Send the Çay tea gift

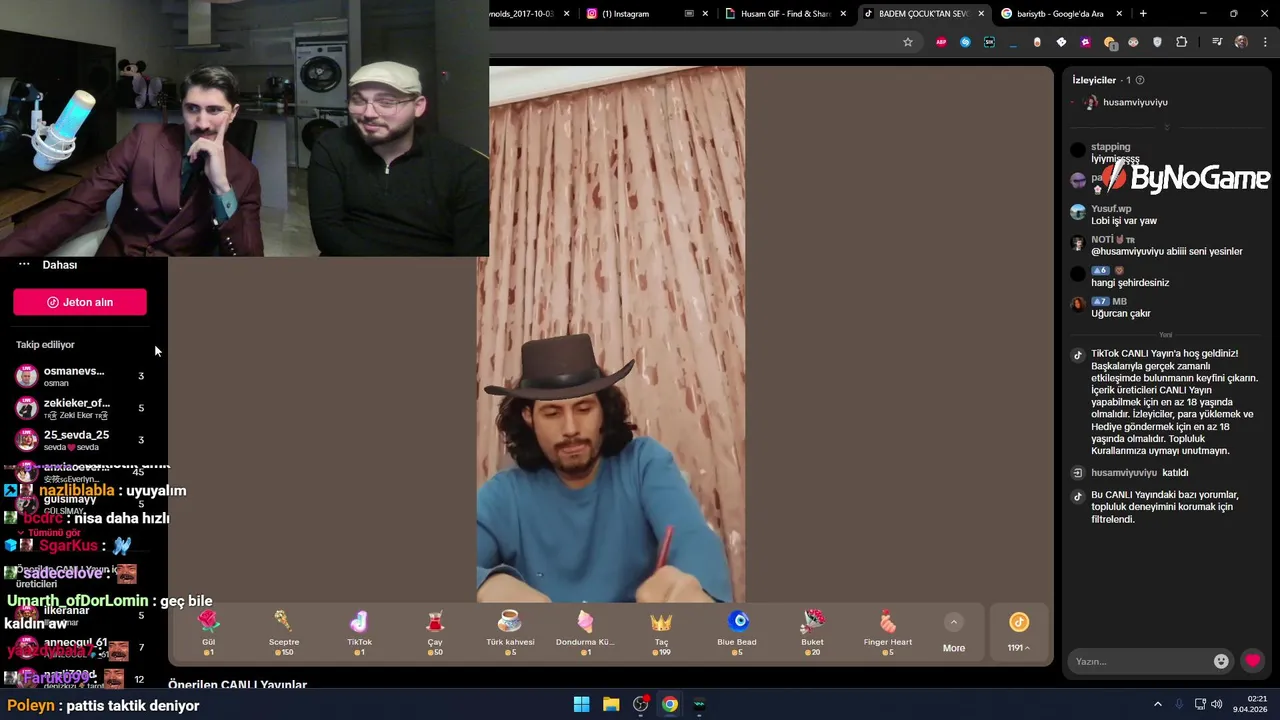(435, 632)
